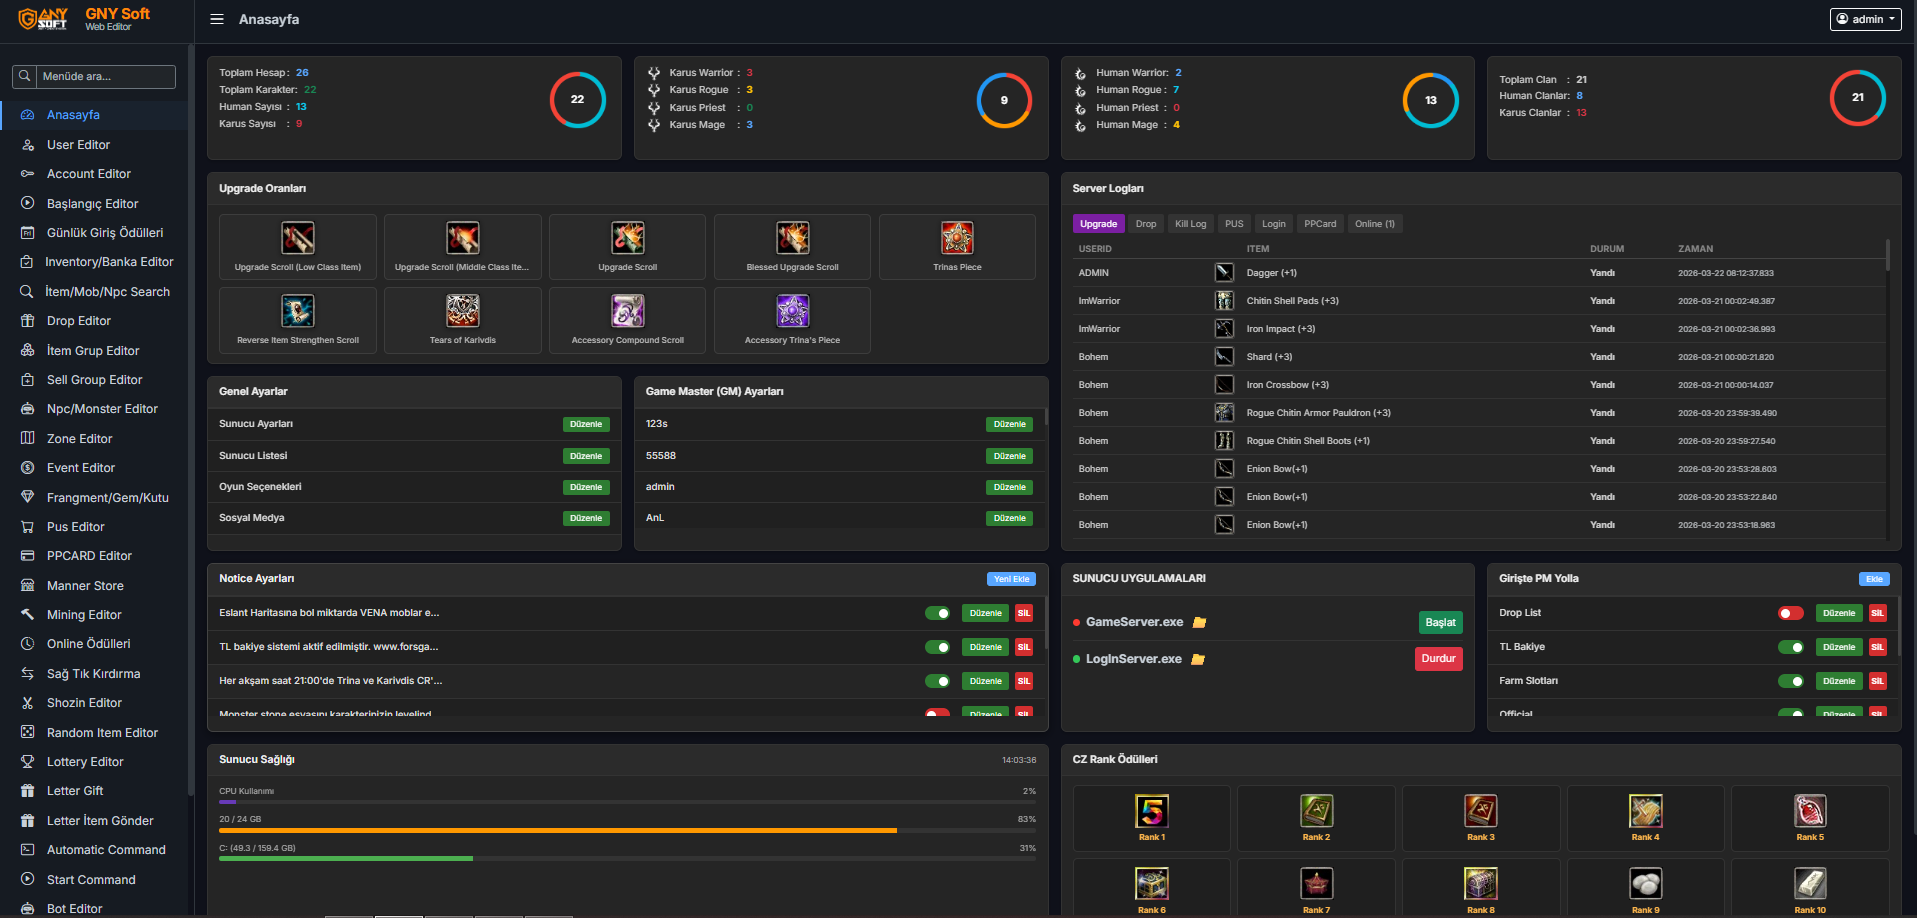Open the hamburger menu icon beside Anasayfa
The width and height of the screenshot is (1917, 918).
[217, 19]
